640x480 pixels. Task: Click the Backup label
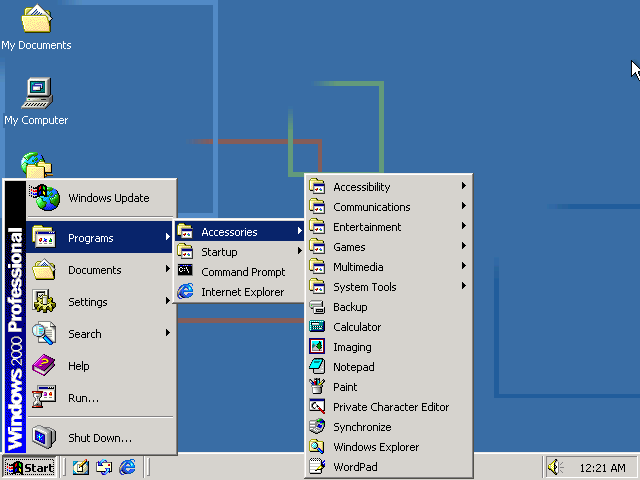click(350, 307)
